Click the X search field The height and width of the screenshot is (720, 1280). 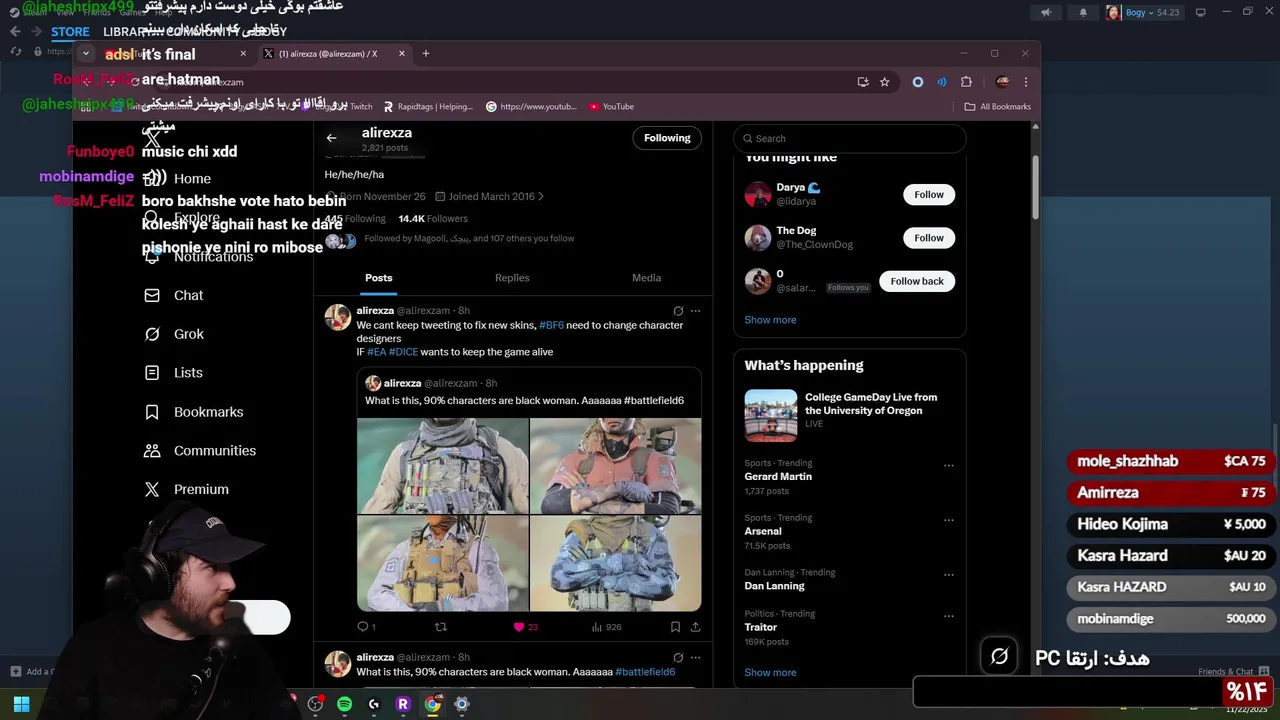click(x=850, y=138)
